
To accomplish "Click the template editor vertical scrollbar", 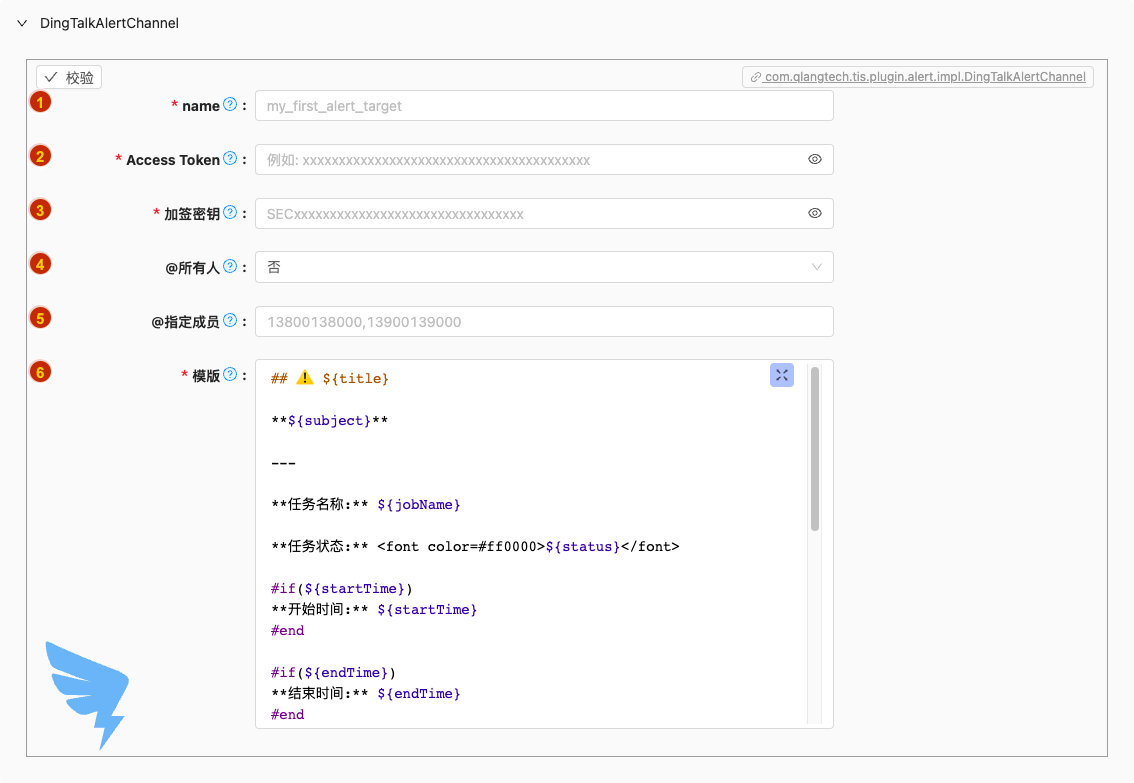I will [x=815, y=450].
